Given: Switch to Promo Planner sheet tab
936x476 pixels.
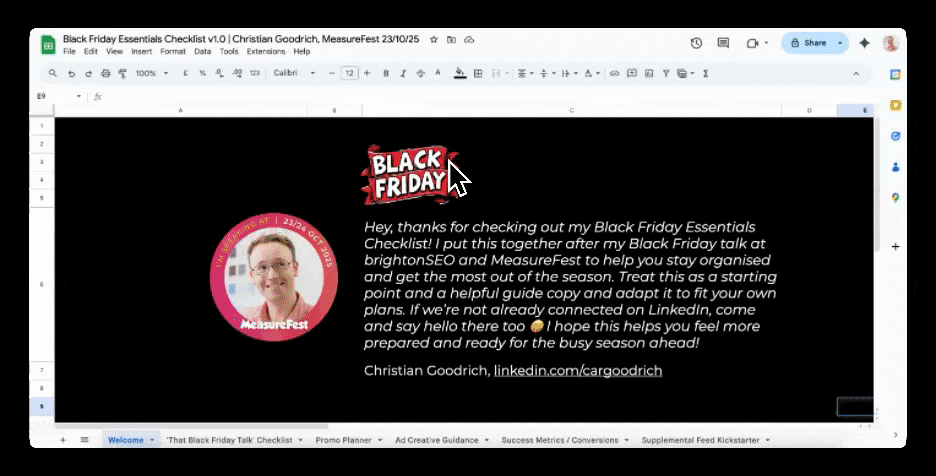Looking at the screenshot, I should [x=343, y=440].
